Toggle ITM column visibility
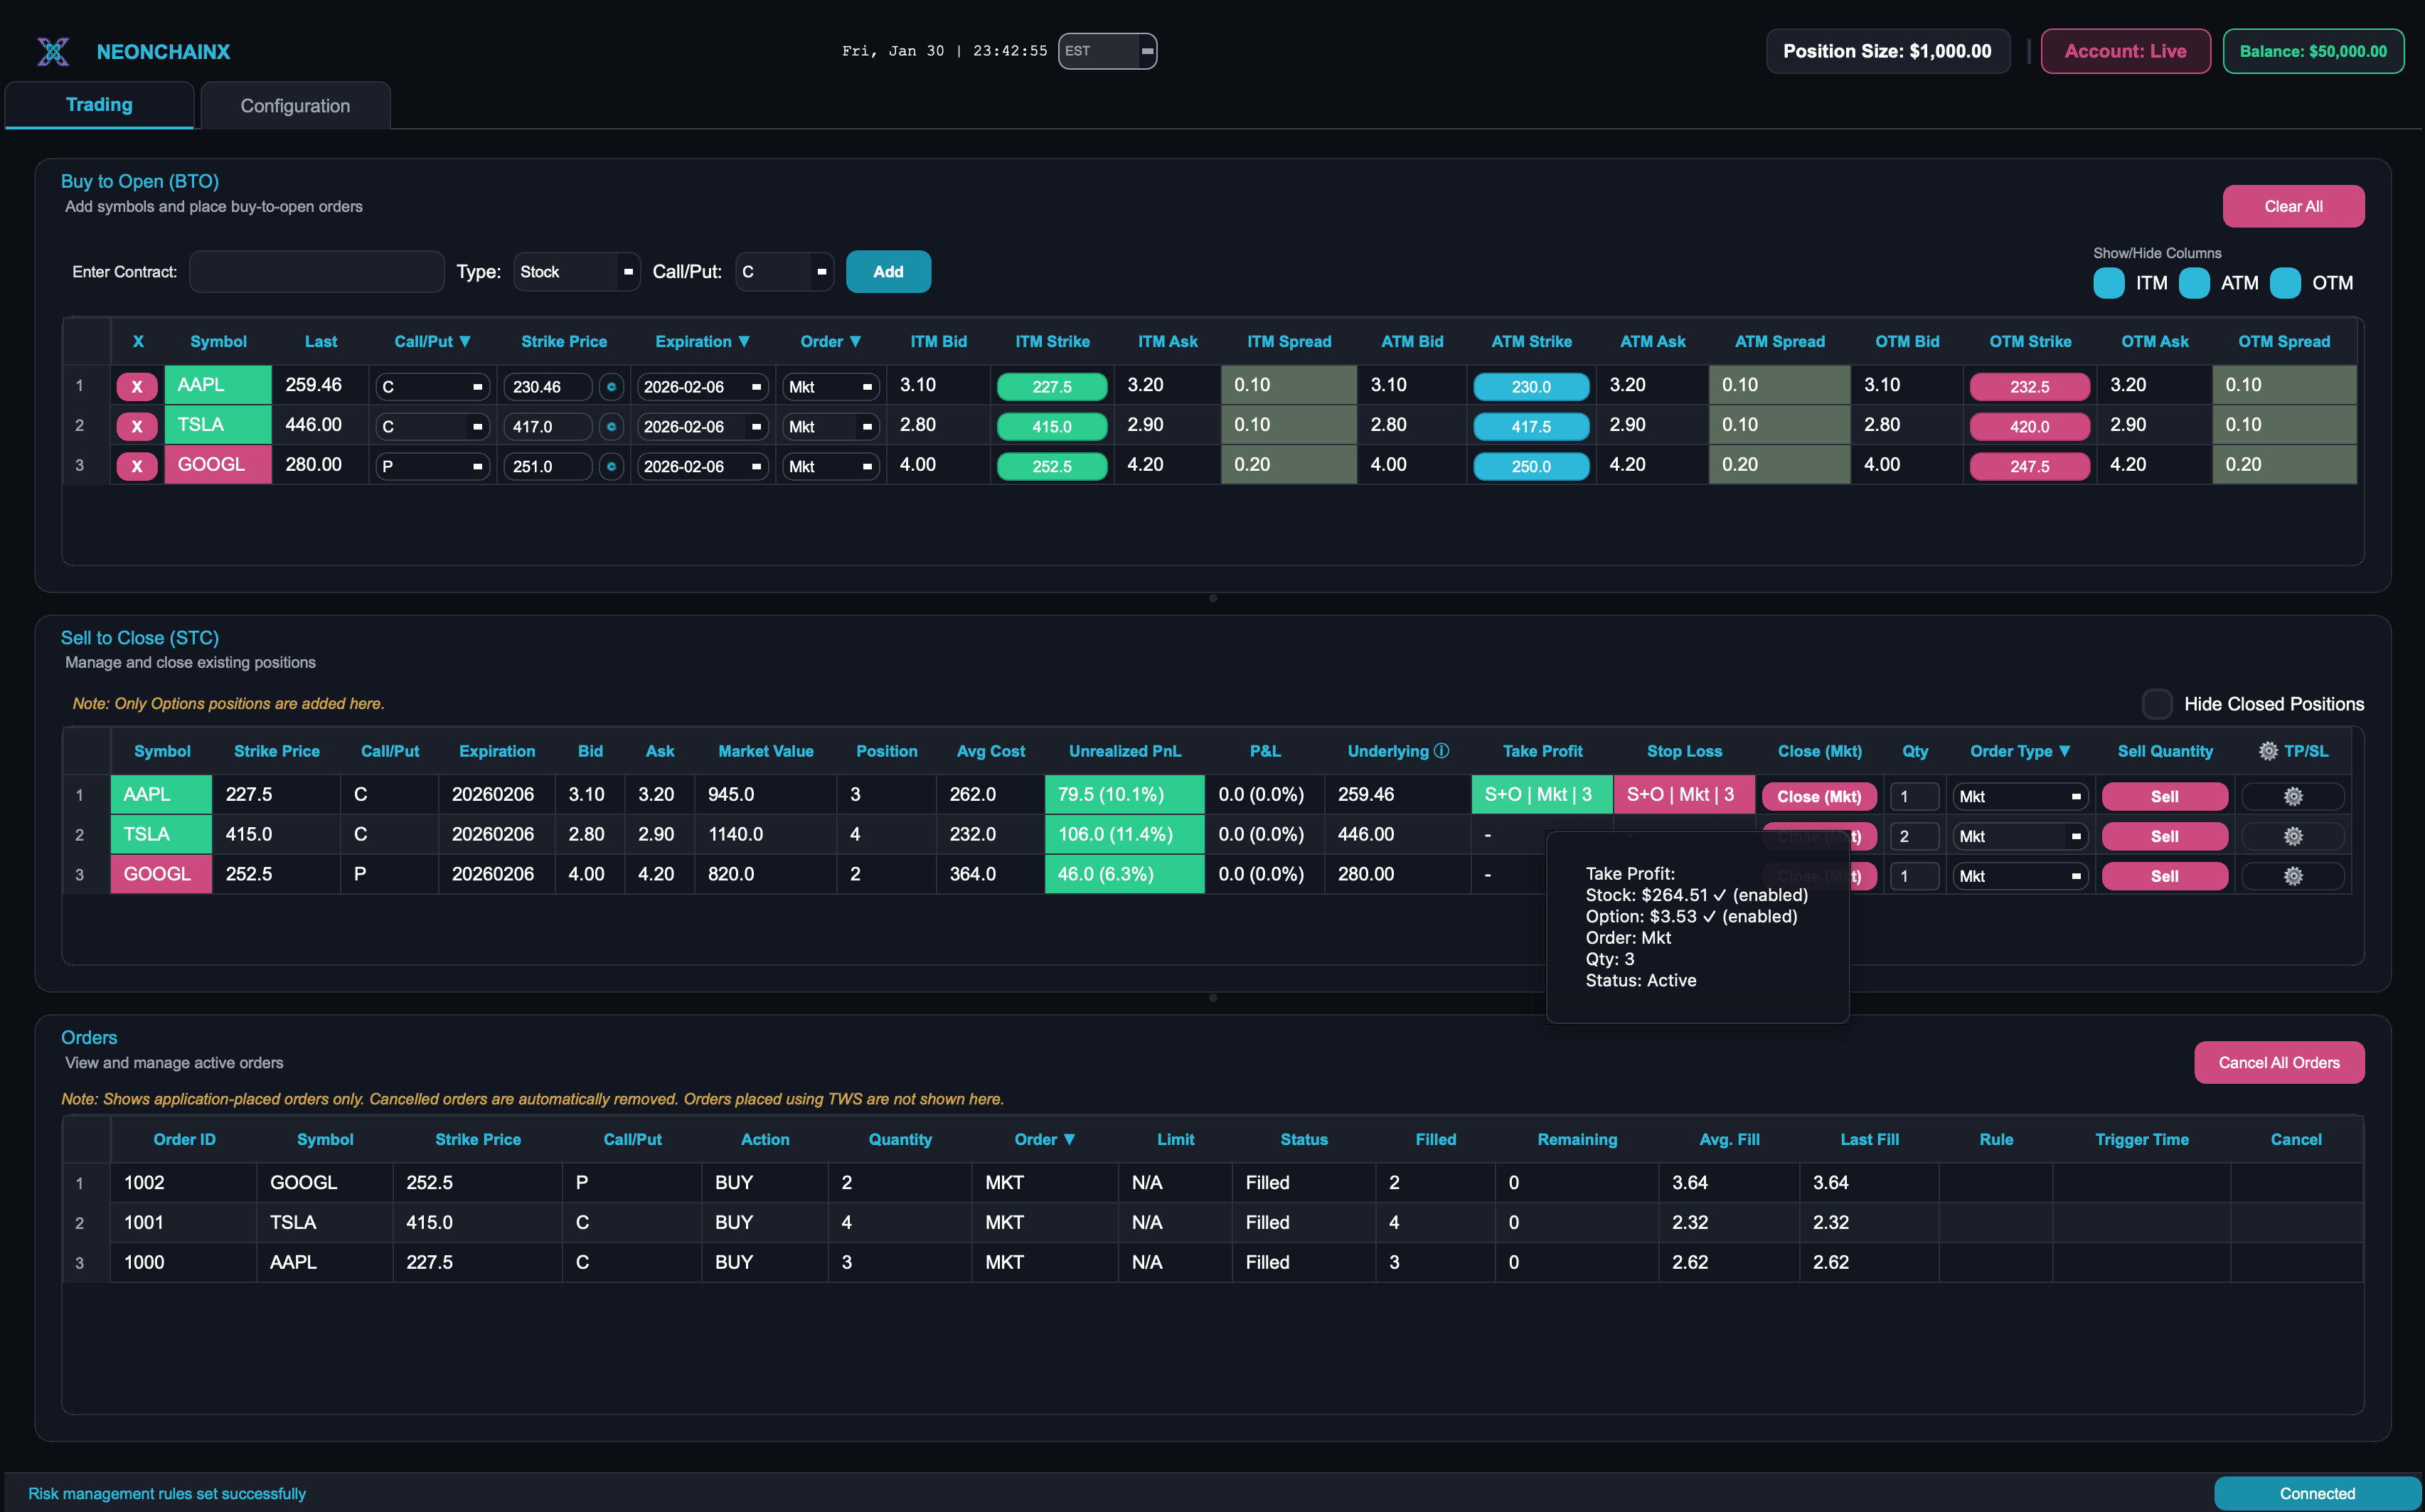 tap(2109, 283)
